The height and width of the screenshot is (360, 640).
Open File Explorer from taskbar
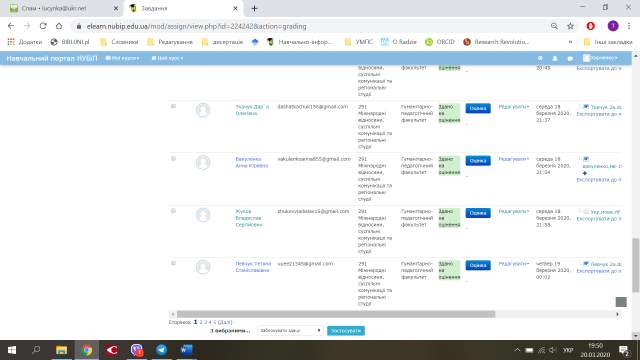[61, 350]
